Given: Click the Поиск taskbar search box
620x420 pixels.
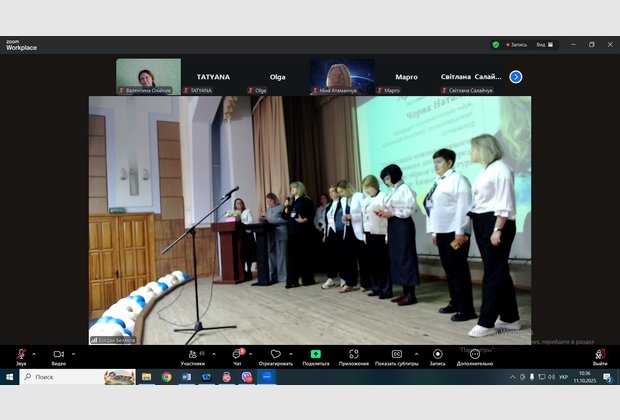Looking at the screenshot, I should tap(78, 377).
